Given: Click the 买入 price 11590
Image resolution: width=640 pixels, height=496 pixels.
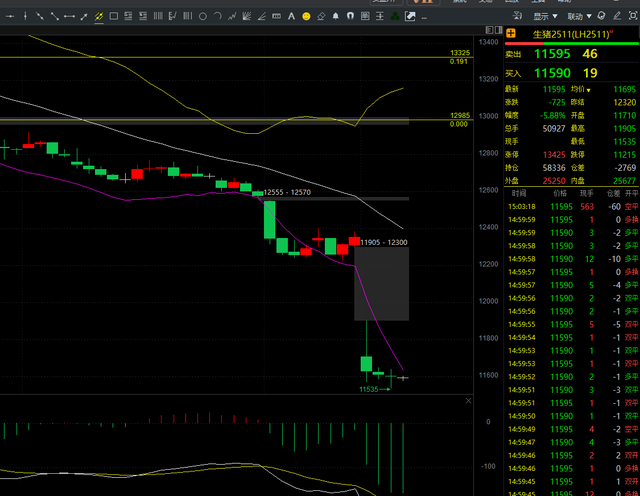Looking at the screenshot, I should pyautogui.click(x=552, y=73).
